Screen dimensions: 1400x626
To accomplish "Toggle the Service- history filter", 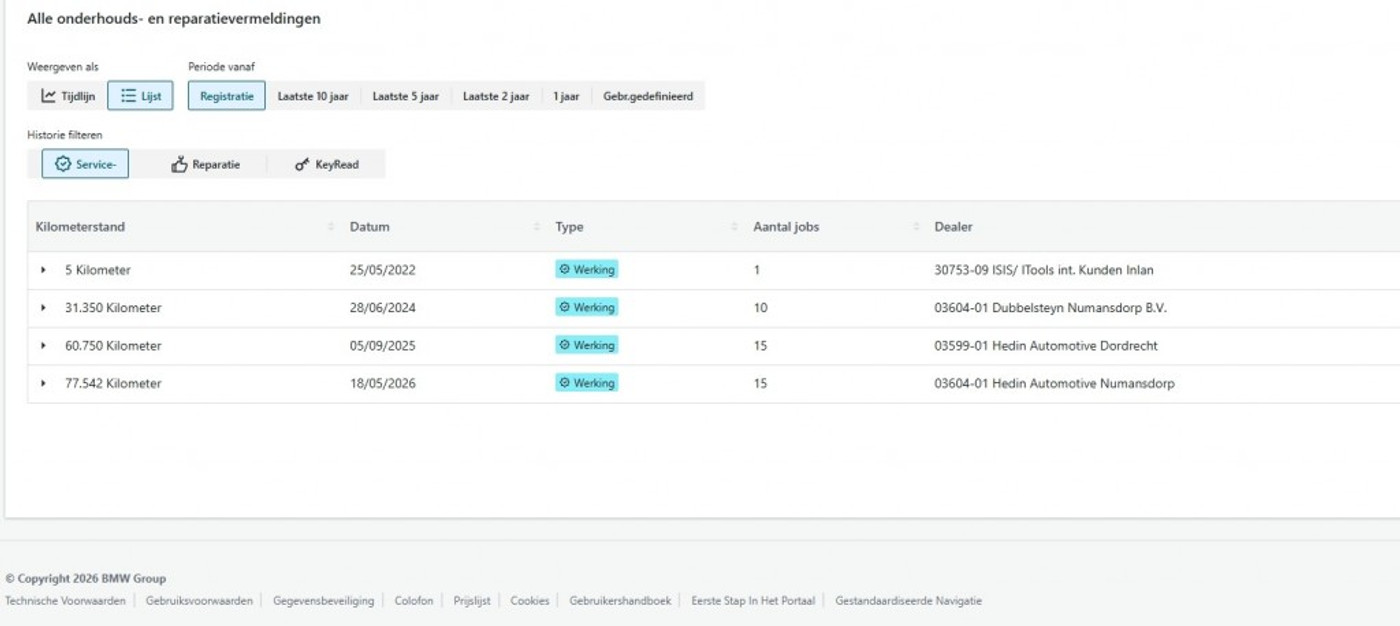I will pyautogui.click(x=85, y=164).
